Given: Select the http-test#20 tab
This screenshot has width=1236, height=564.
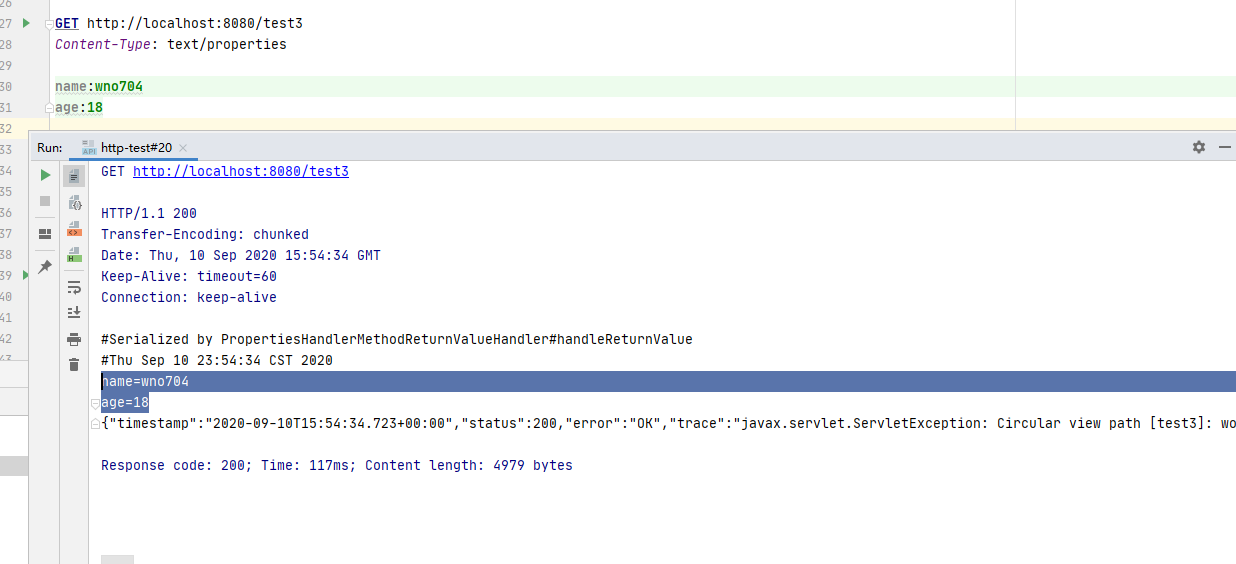Looking at the screenshot, I should coord(136,148).
